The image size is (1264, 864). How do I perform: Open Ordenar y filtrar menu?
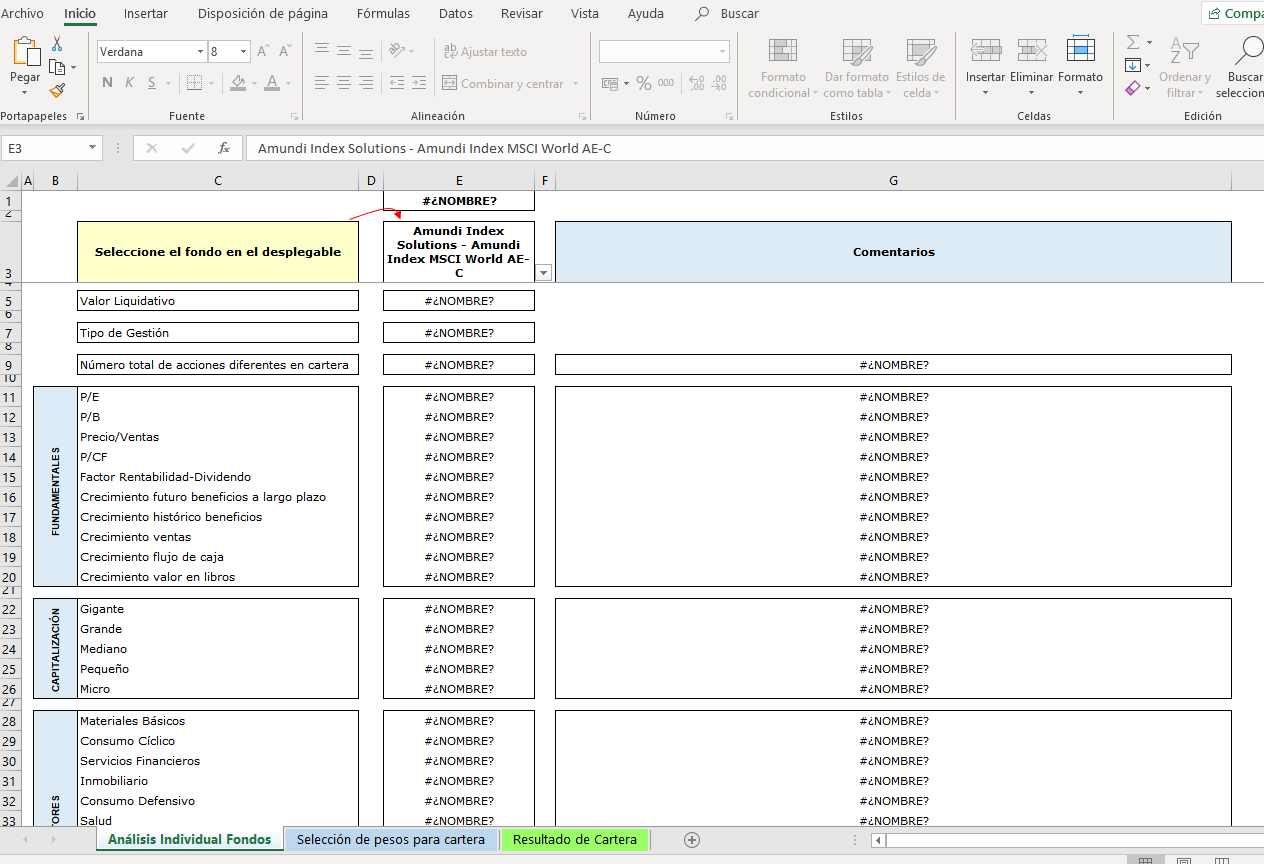1185,68
